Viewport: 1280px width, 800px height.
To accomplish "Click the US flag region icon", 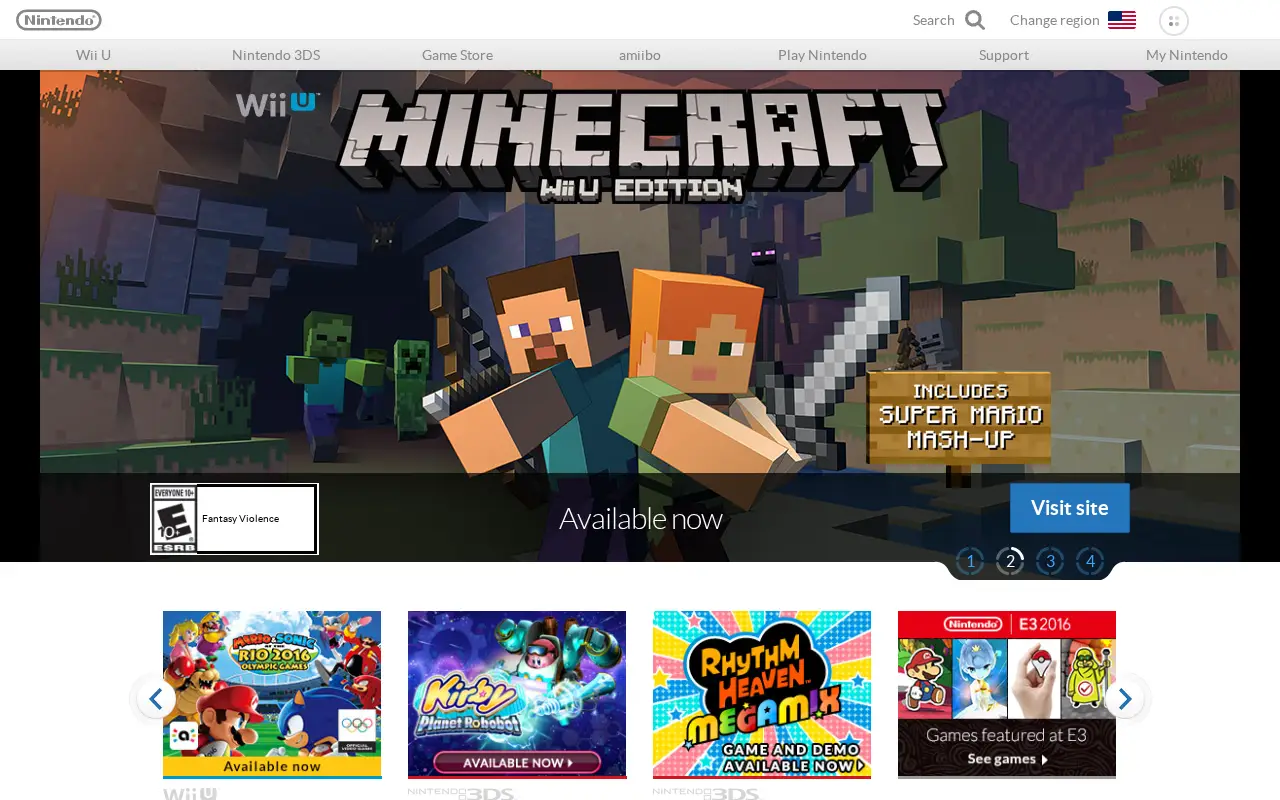I will coord(1122,20).
